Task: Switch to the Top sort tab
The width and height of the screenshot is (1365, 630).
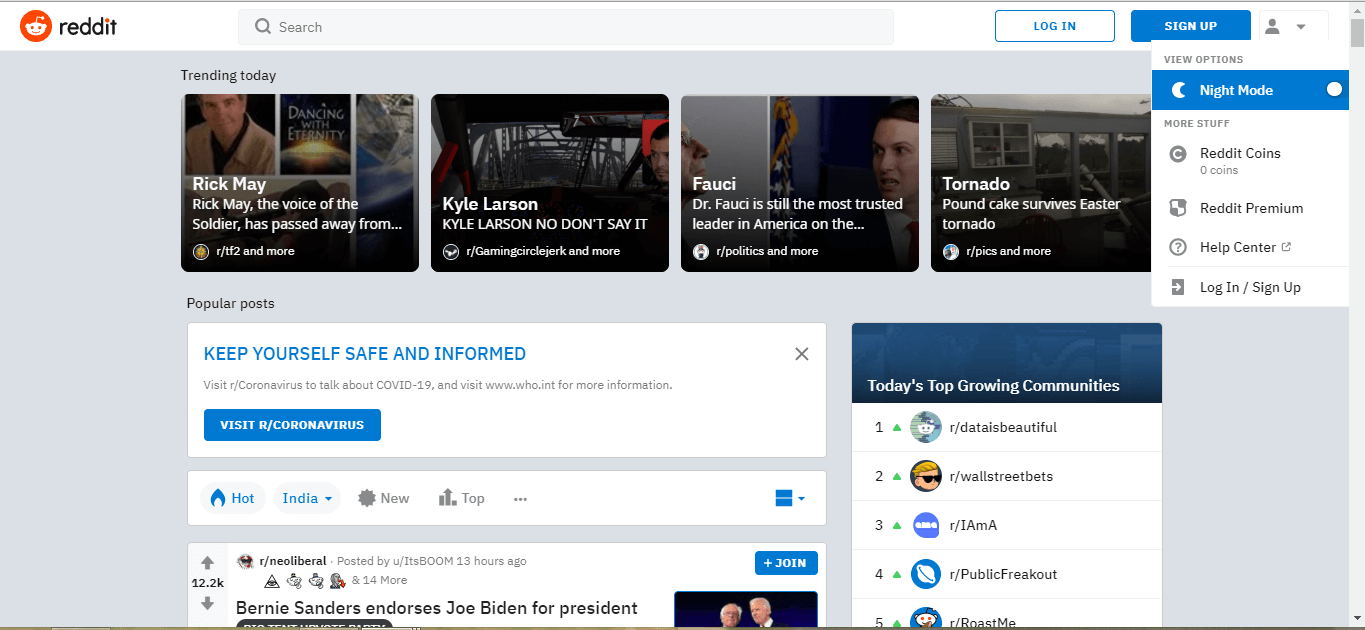Action: [x=461, y=498]
